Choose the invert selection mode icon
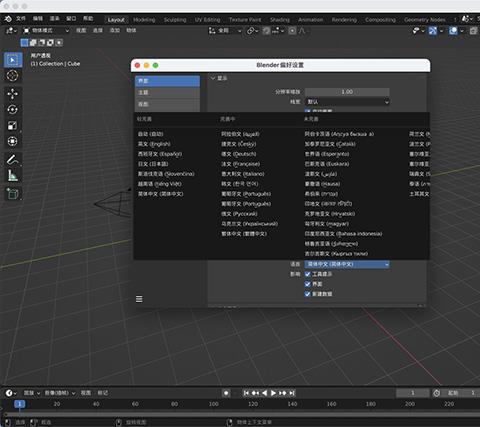The width and height of the screenshot is (480, 427). coord(50,43)
